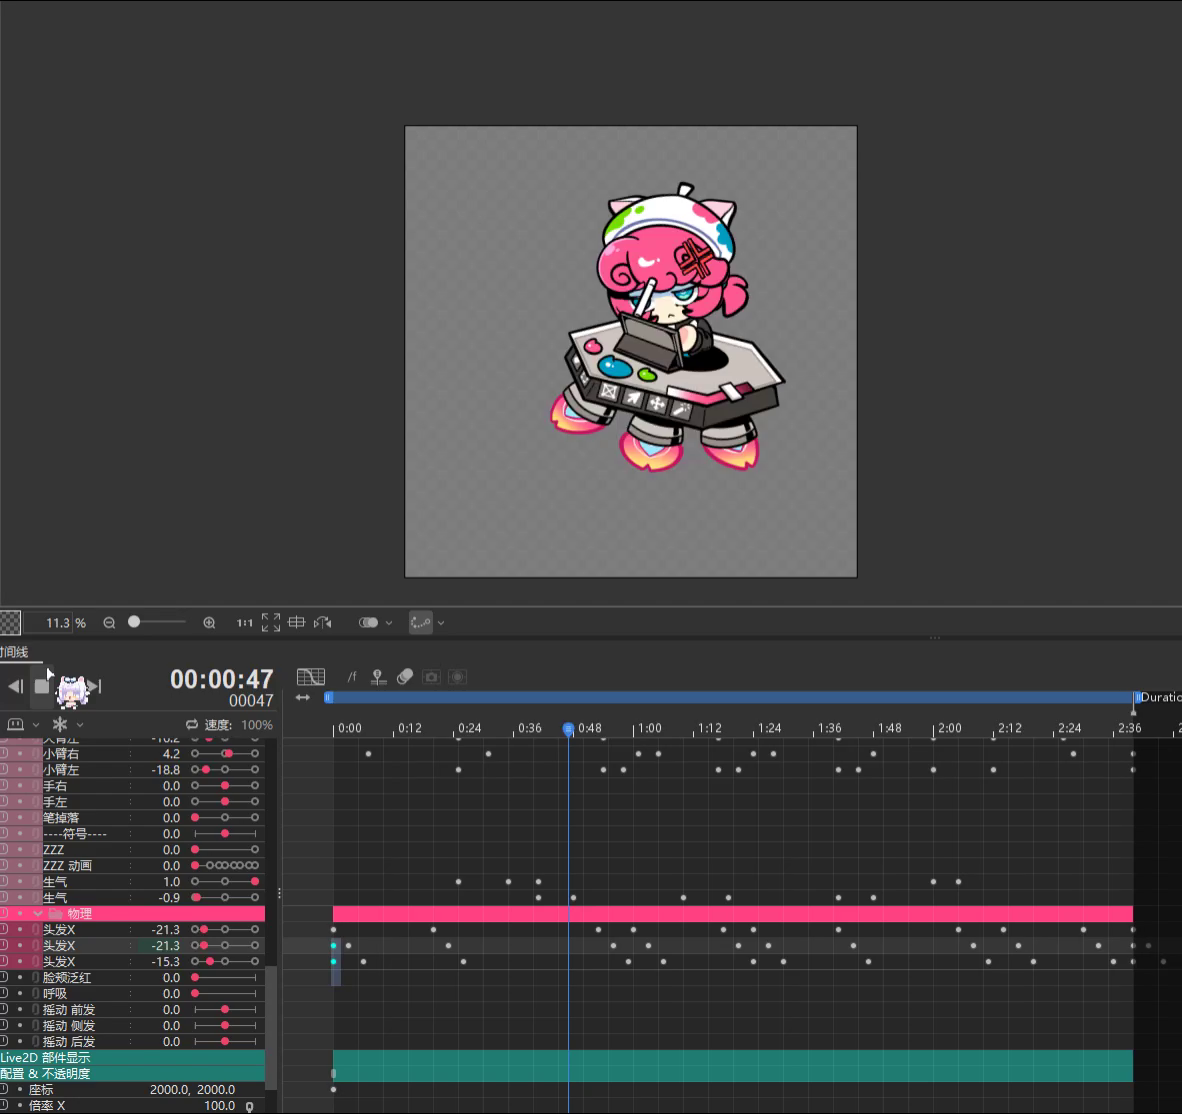Collapse the 物理 folder group
Image resolution: width=1182 pixels, height=1114 pixels.
point(38,913)
